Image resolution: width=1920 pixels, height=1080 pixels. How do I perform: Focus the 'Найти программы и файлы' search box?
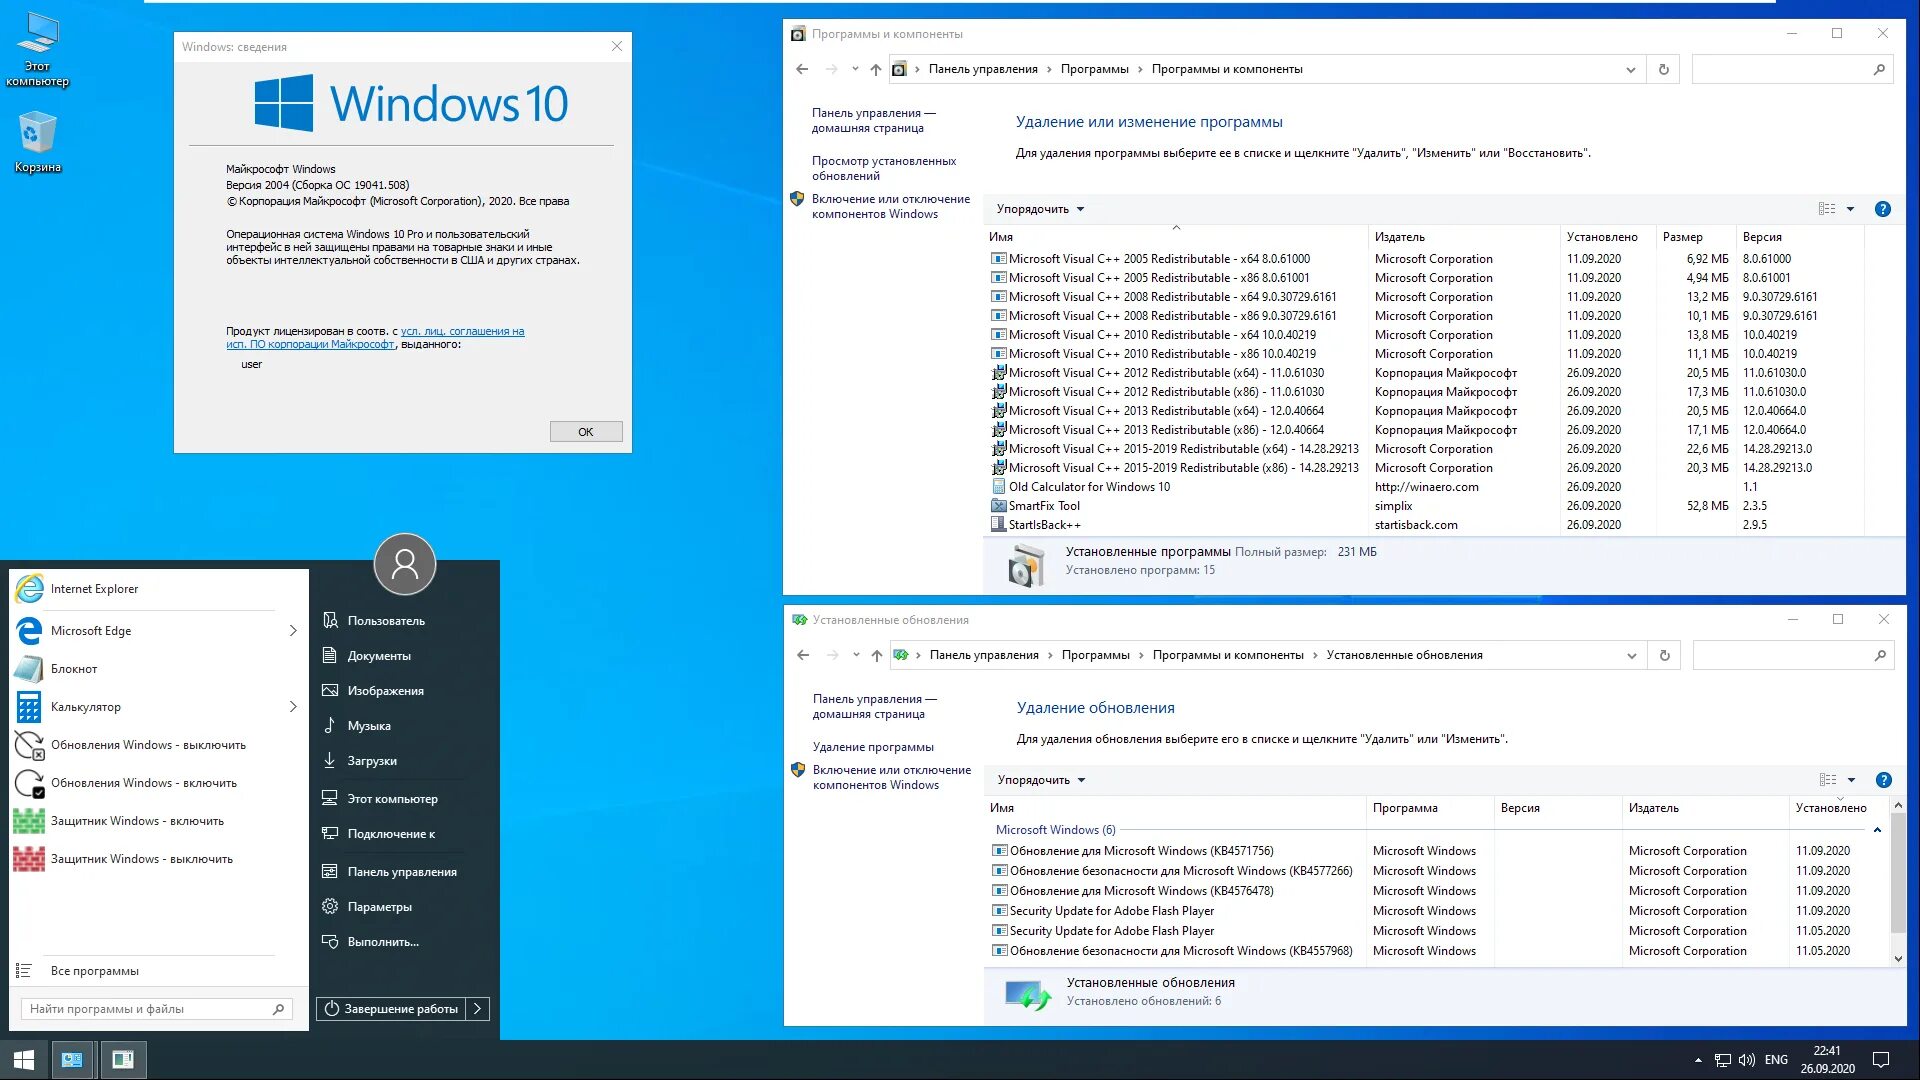coord(156,1009)
